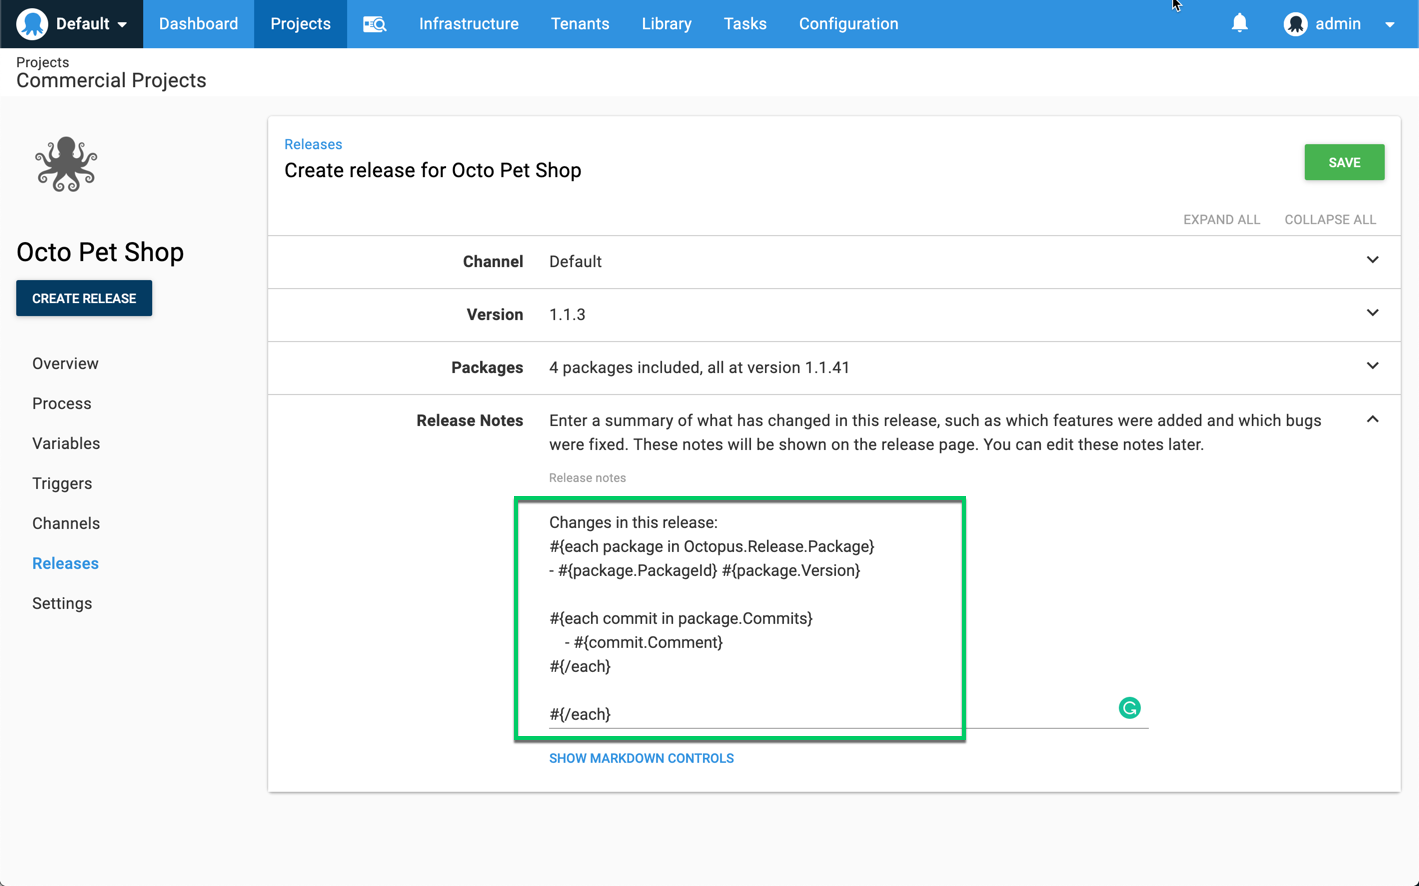Open the search tool in the navigation bar
1419x886 pixels.
374,23
